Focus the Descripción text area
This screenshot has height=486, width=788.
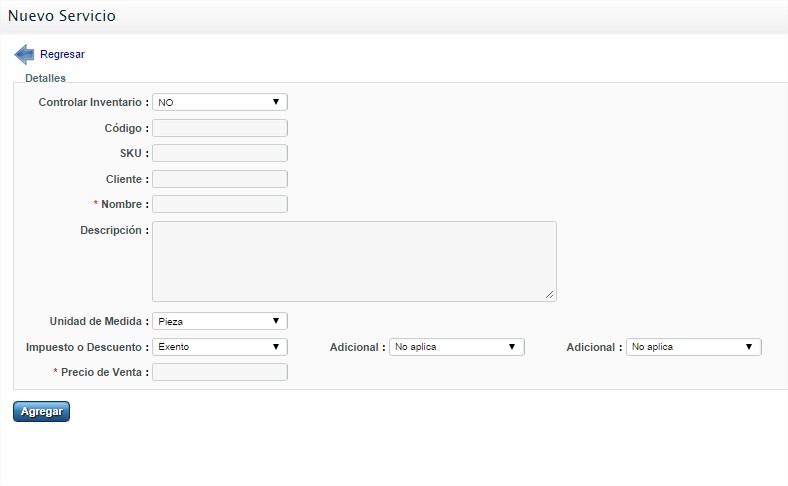(354, 261)
